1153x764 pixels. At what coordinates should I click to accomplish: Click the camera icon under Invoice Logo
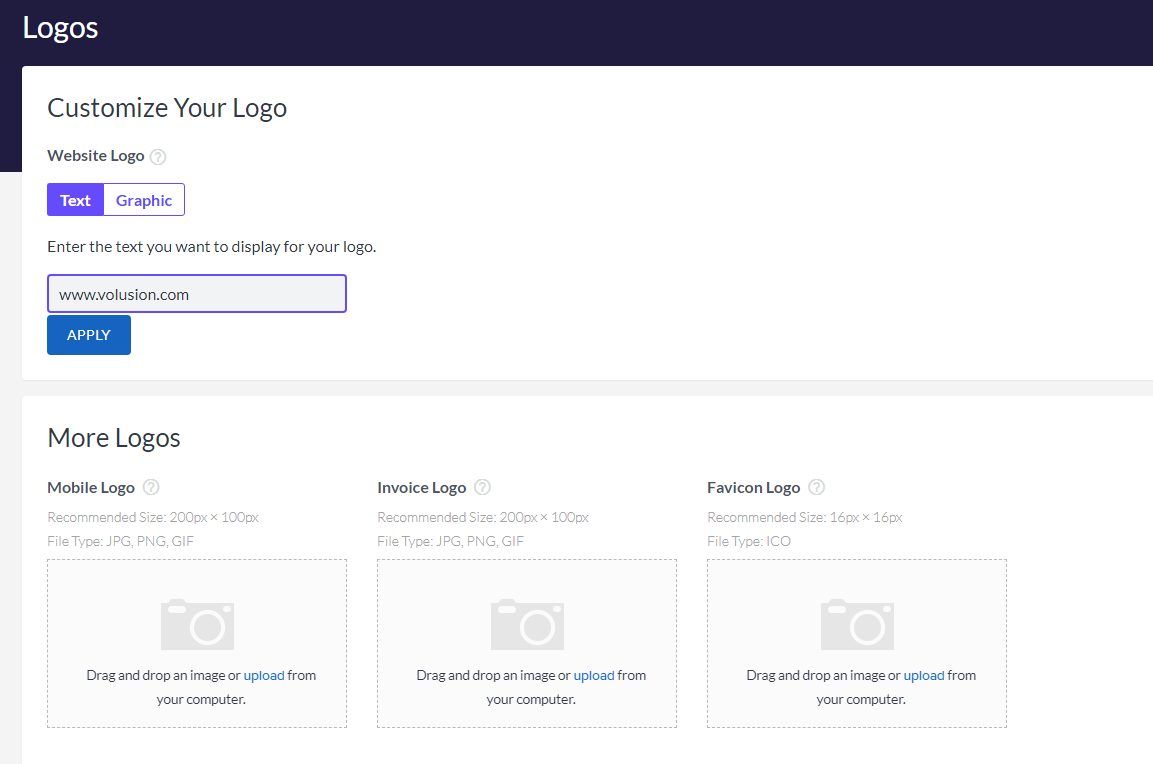click(527, 625)
